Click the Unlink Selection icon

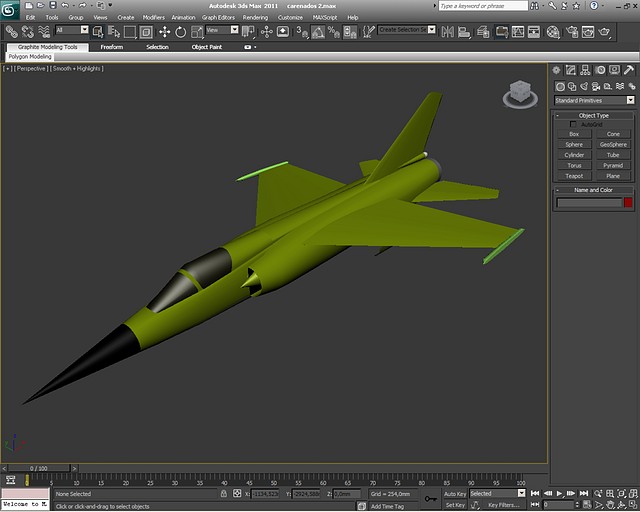pyautogui.click(x=28, y=32)
